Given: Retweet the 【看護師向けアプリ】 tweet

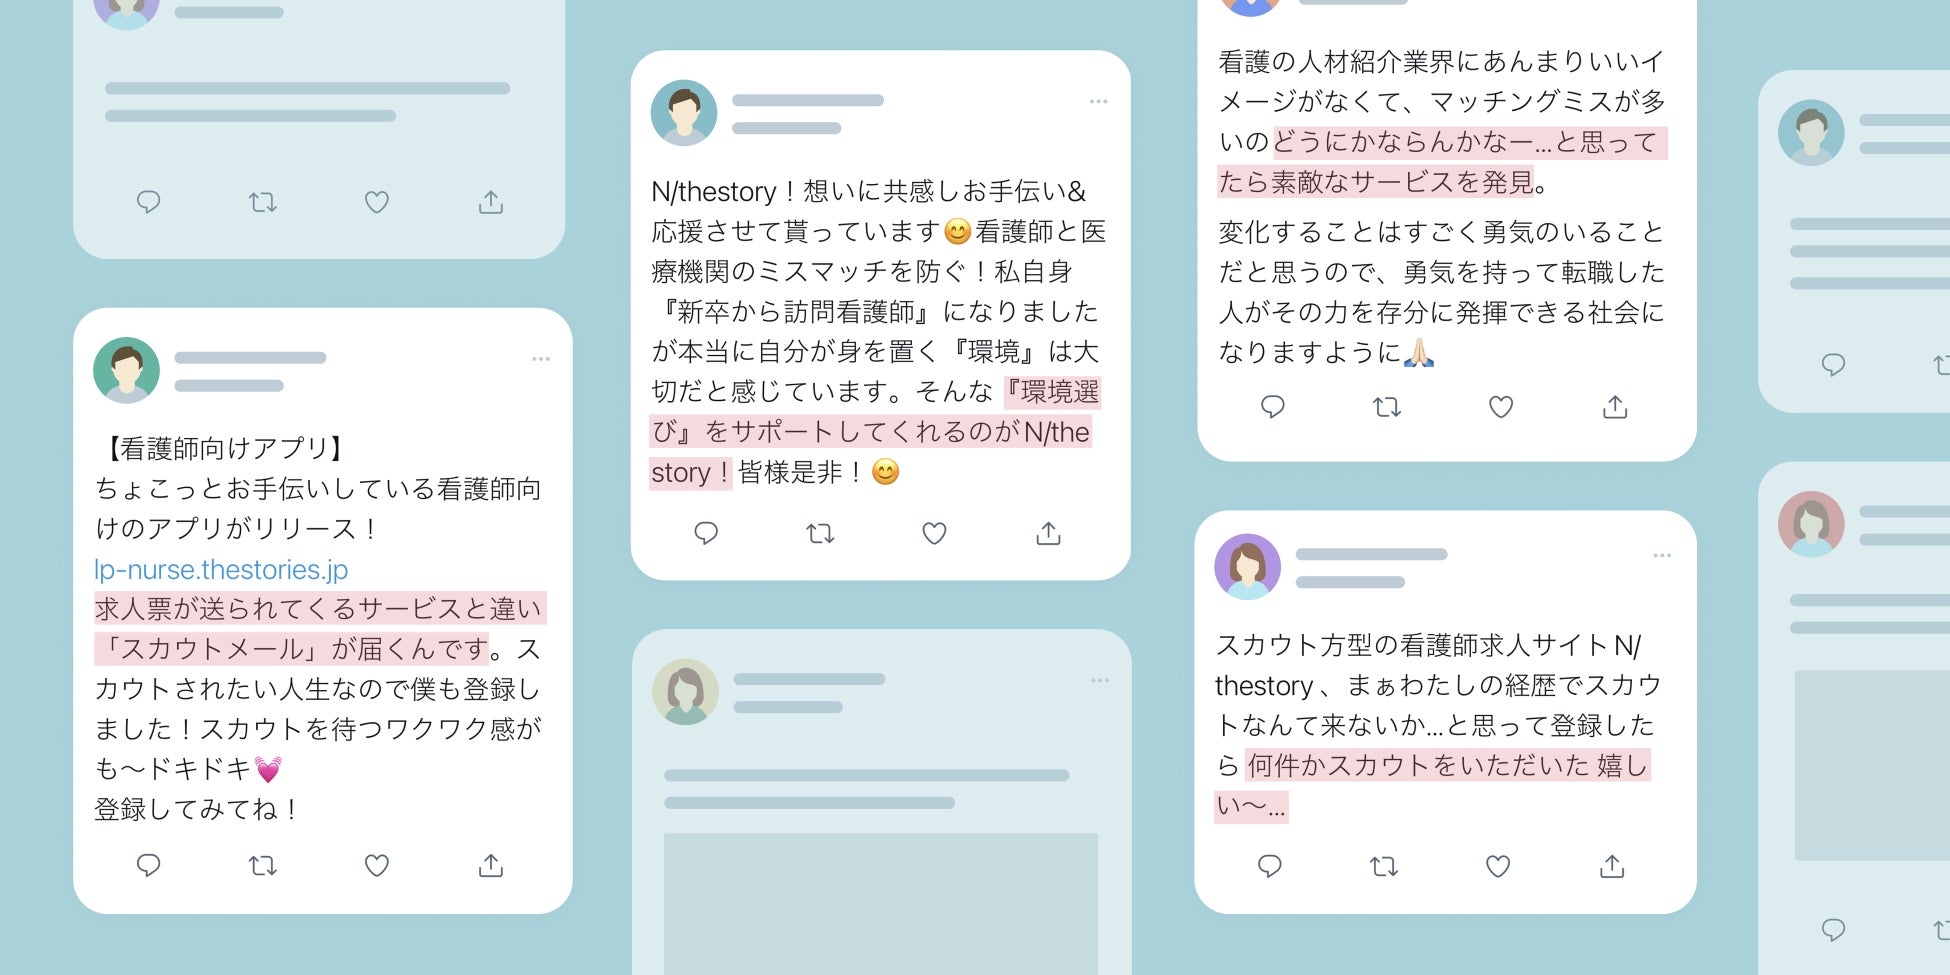Looking at the screenshot, I should (x=262, y=865).
